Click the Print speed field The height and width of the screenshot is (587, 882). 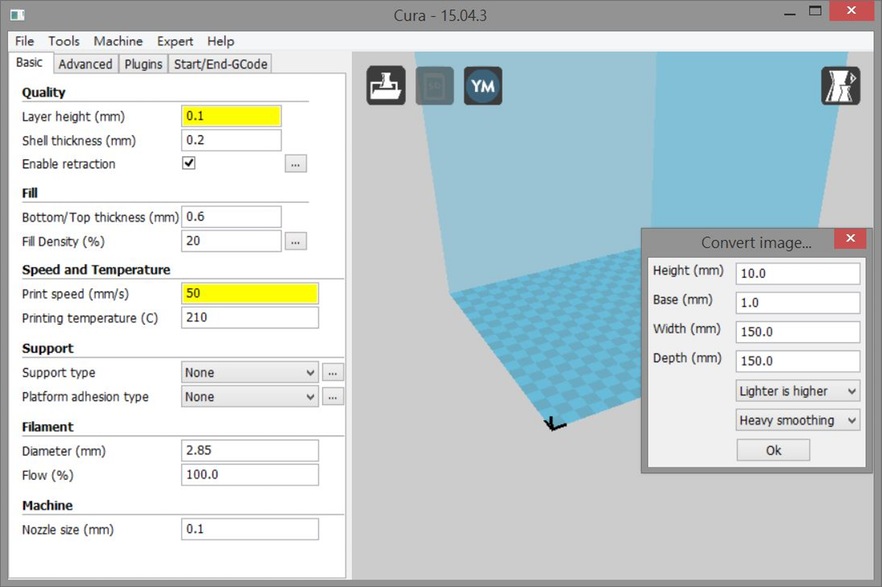pyautogui.click(x=250, y=293)
